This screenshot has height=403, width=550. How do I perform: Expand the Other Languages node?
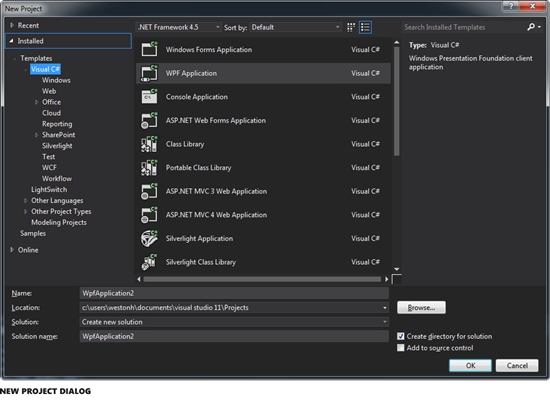click(26, 201)
